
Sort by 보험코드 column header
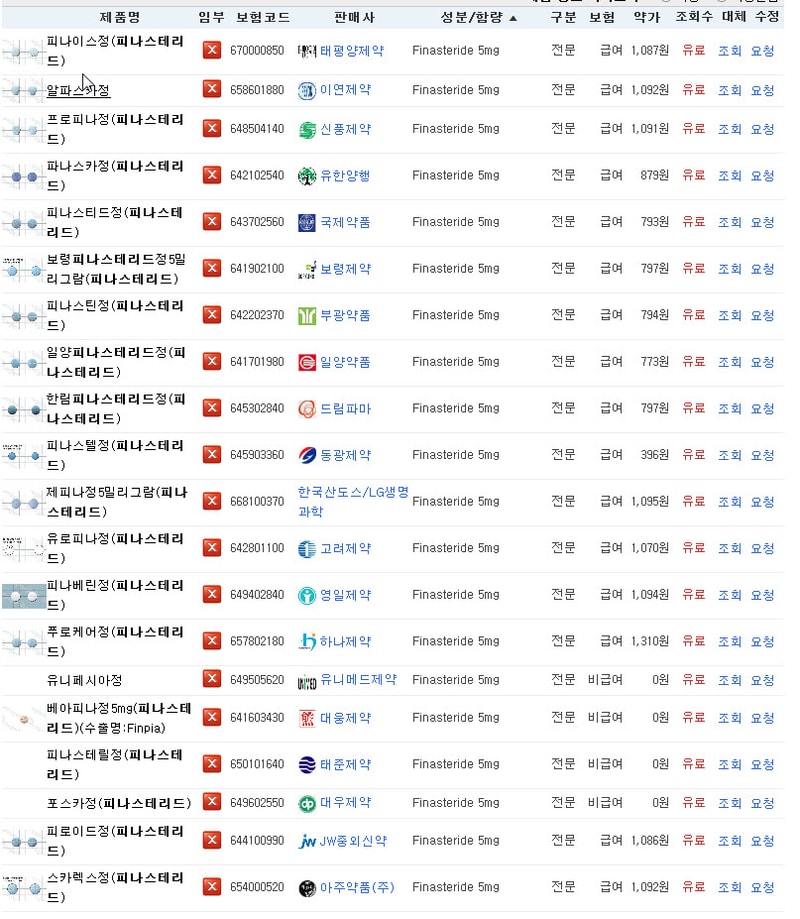(263, 18)
